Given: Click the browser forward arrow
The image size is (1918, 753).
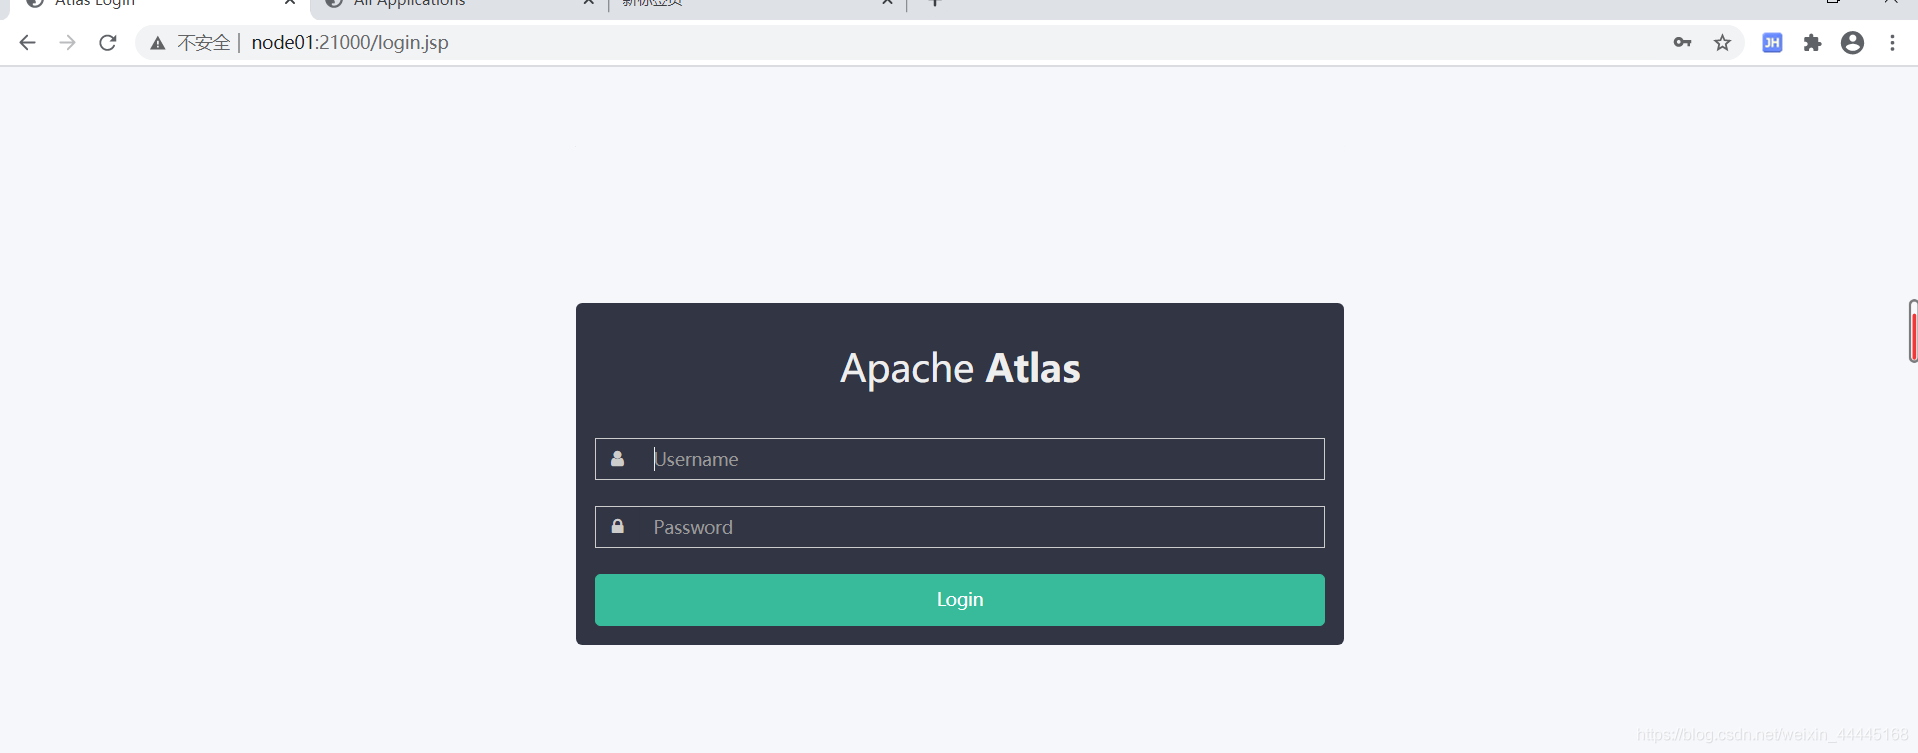Looking at the screenshot, I should click(x=67, y=43).
